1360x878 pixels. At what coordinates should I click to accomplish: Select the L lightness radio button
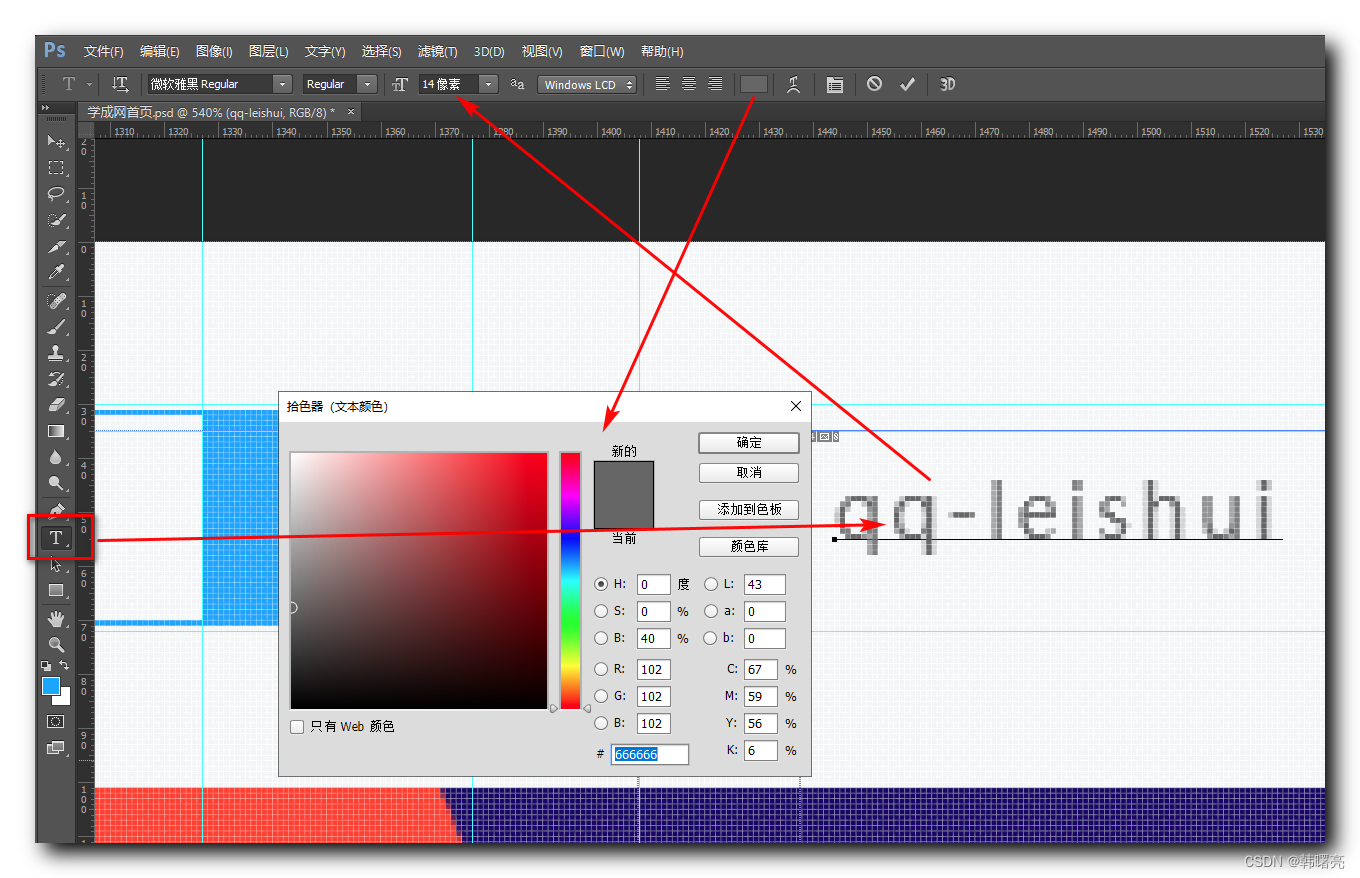tap(711, 584)
